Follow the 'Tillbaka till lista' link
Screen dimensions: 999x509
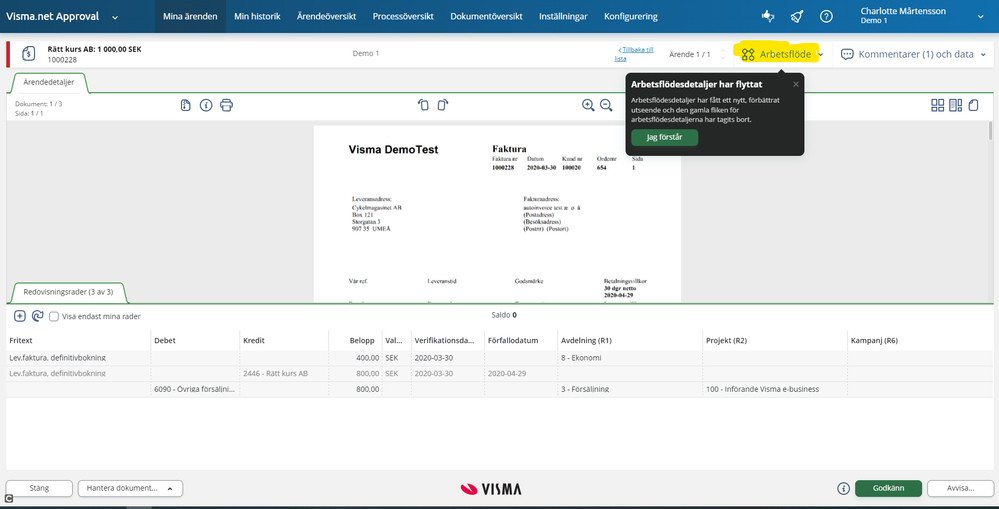(x=634, y=54)
